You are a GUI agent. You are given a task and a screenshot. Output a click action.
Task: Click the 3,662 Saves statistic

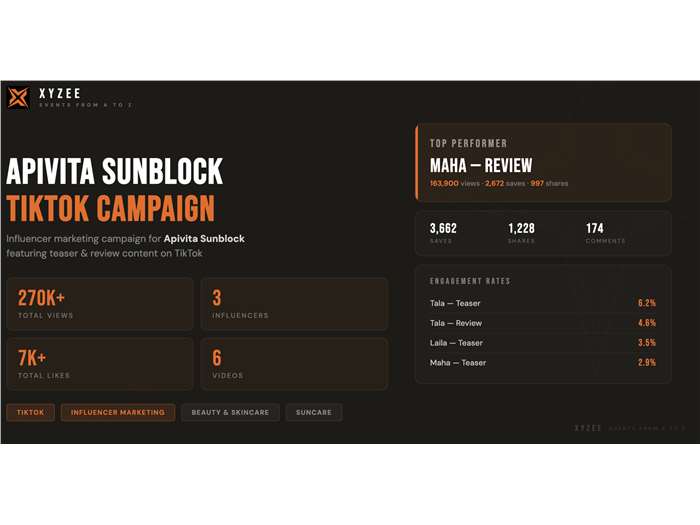coord(443,233)
